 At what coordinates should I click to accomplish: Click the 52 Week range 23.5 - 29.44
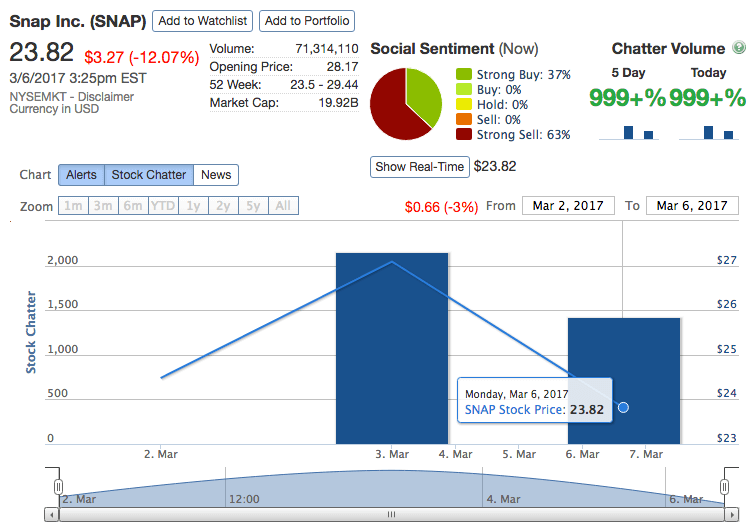click(x=324, y=85)
